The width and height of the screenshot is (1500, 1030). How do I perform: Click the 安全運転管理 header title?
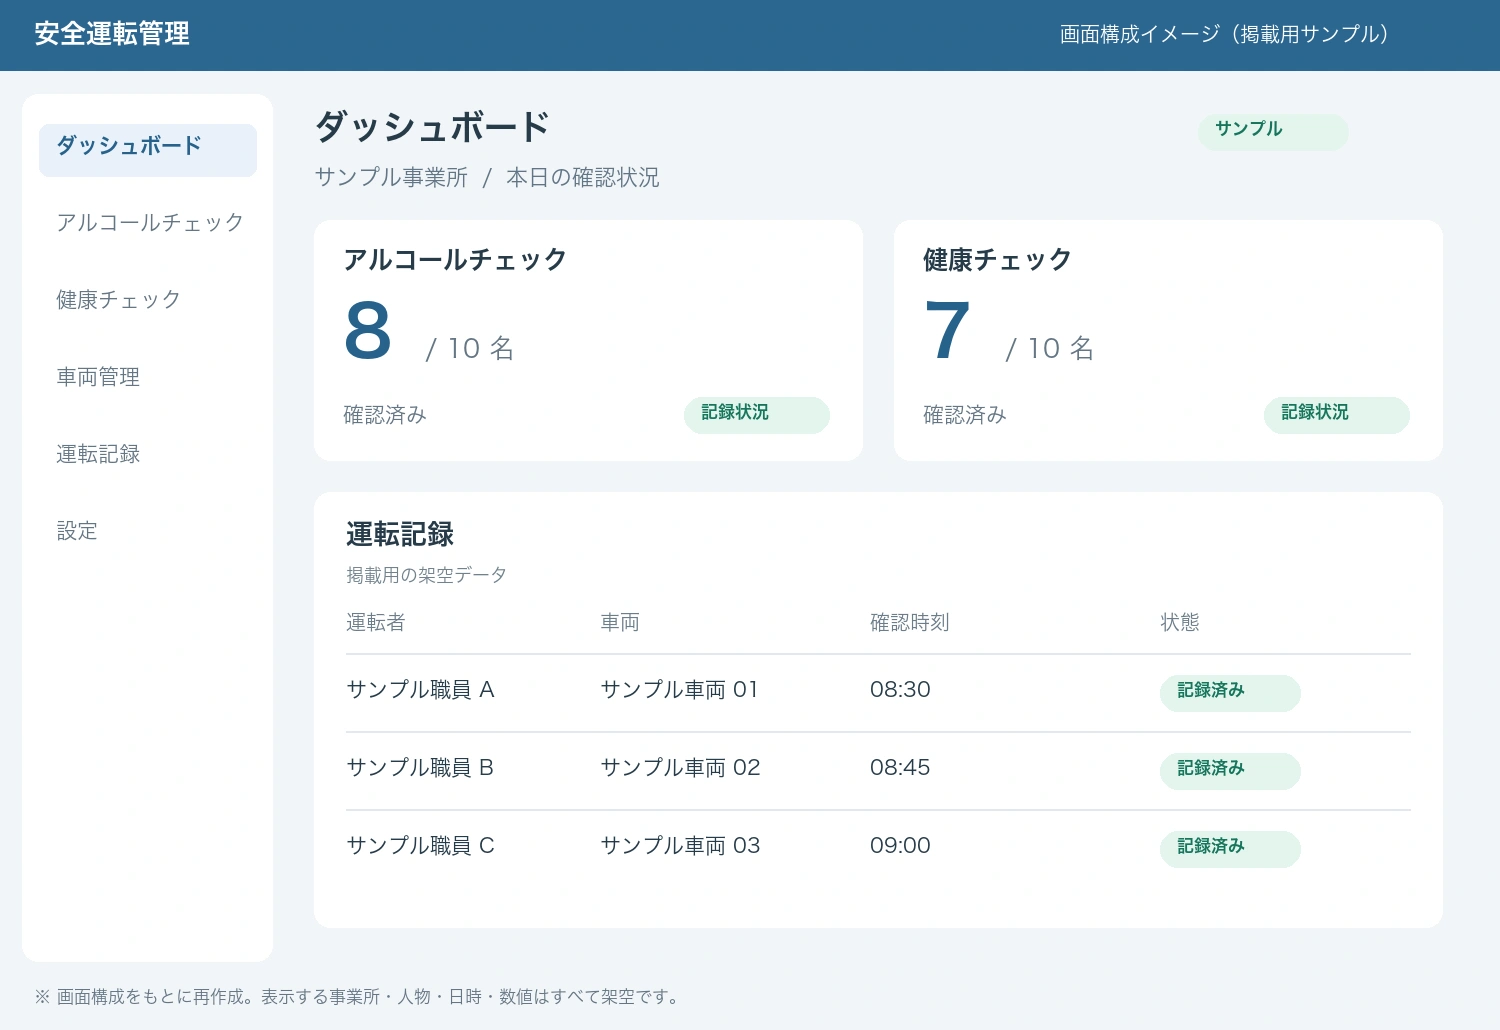112,34
